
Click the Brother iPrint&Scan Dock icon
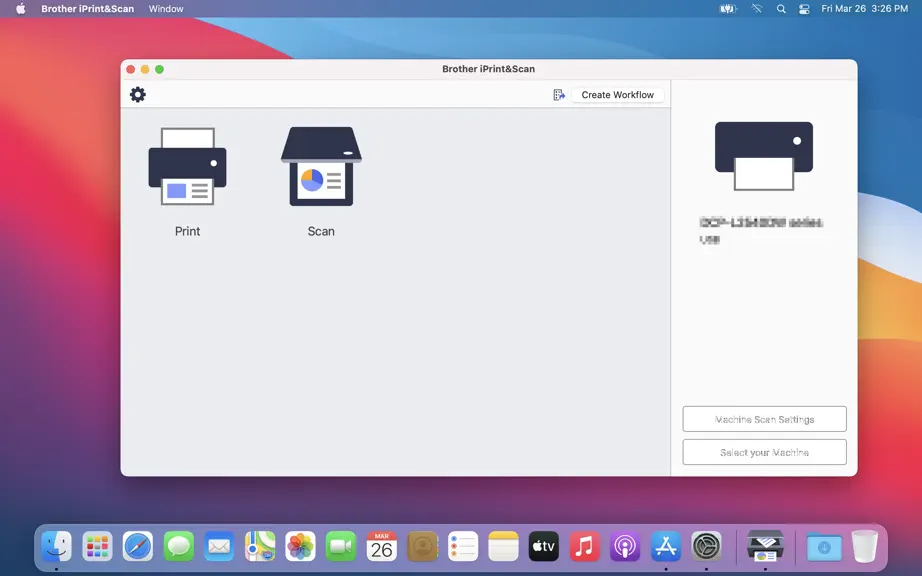coord(765,547)
